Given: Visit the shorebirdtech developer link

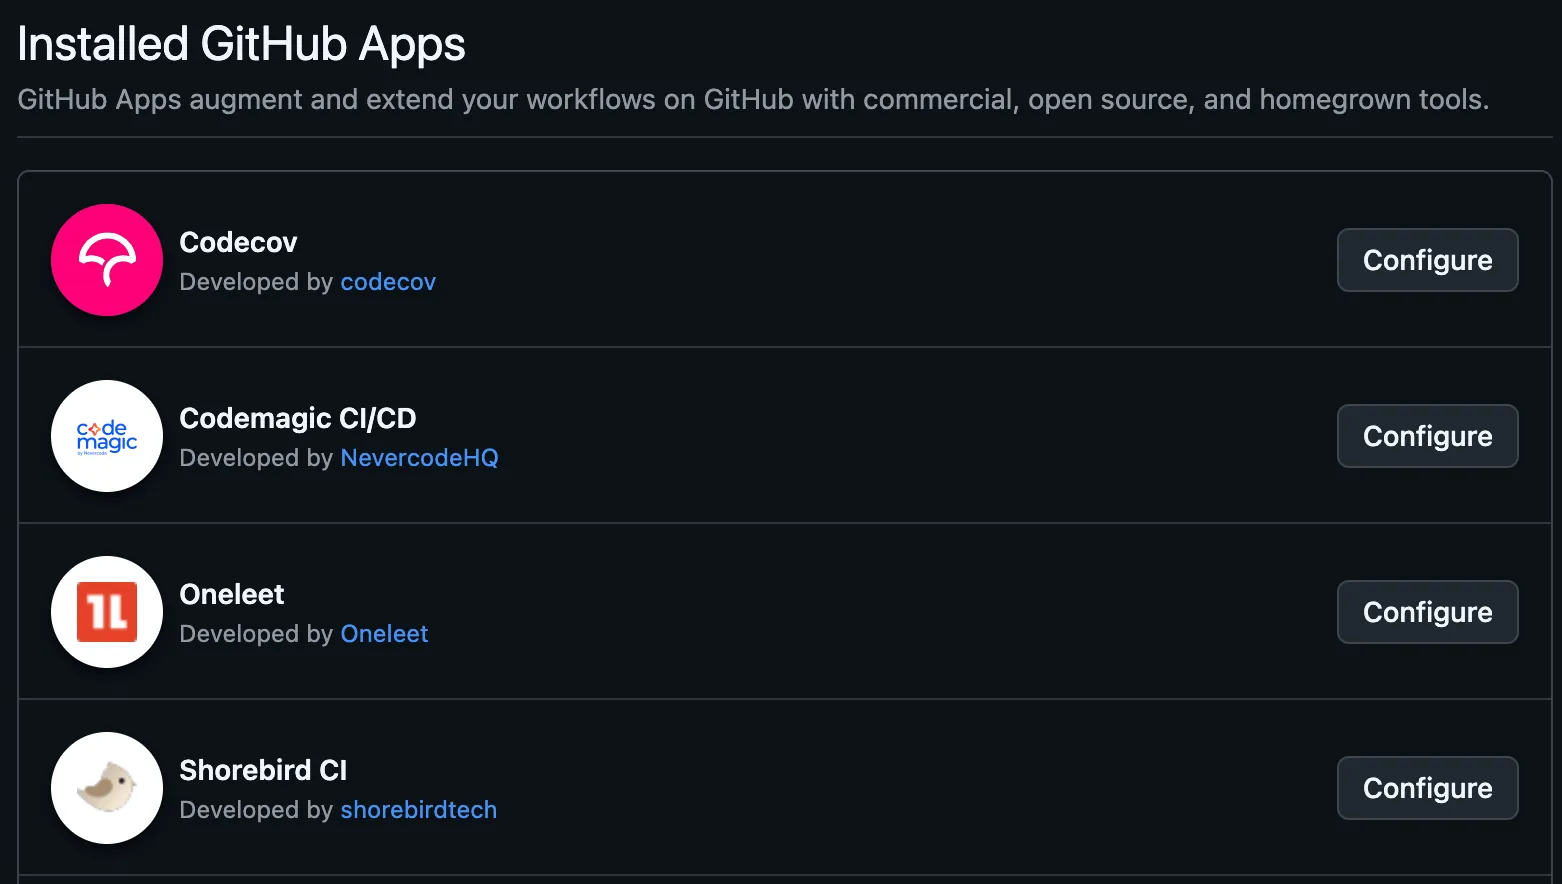Looking at the screenshot, I should pos(418,810).
